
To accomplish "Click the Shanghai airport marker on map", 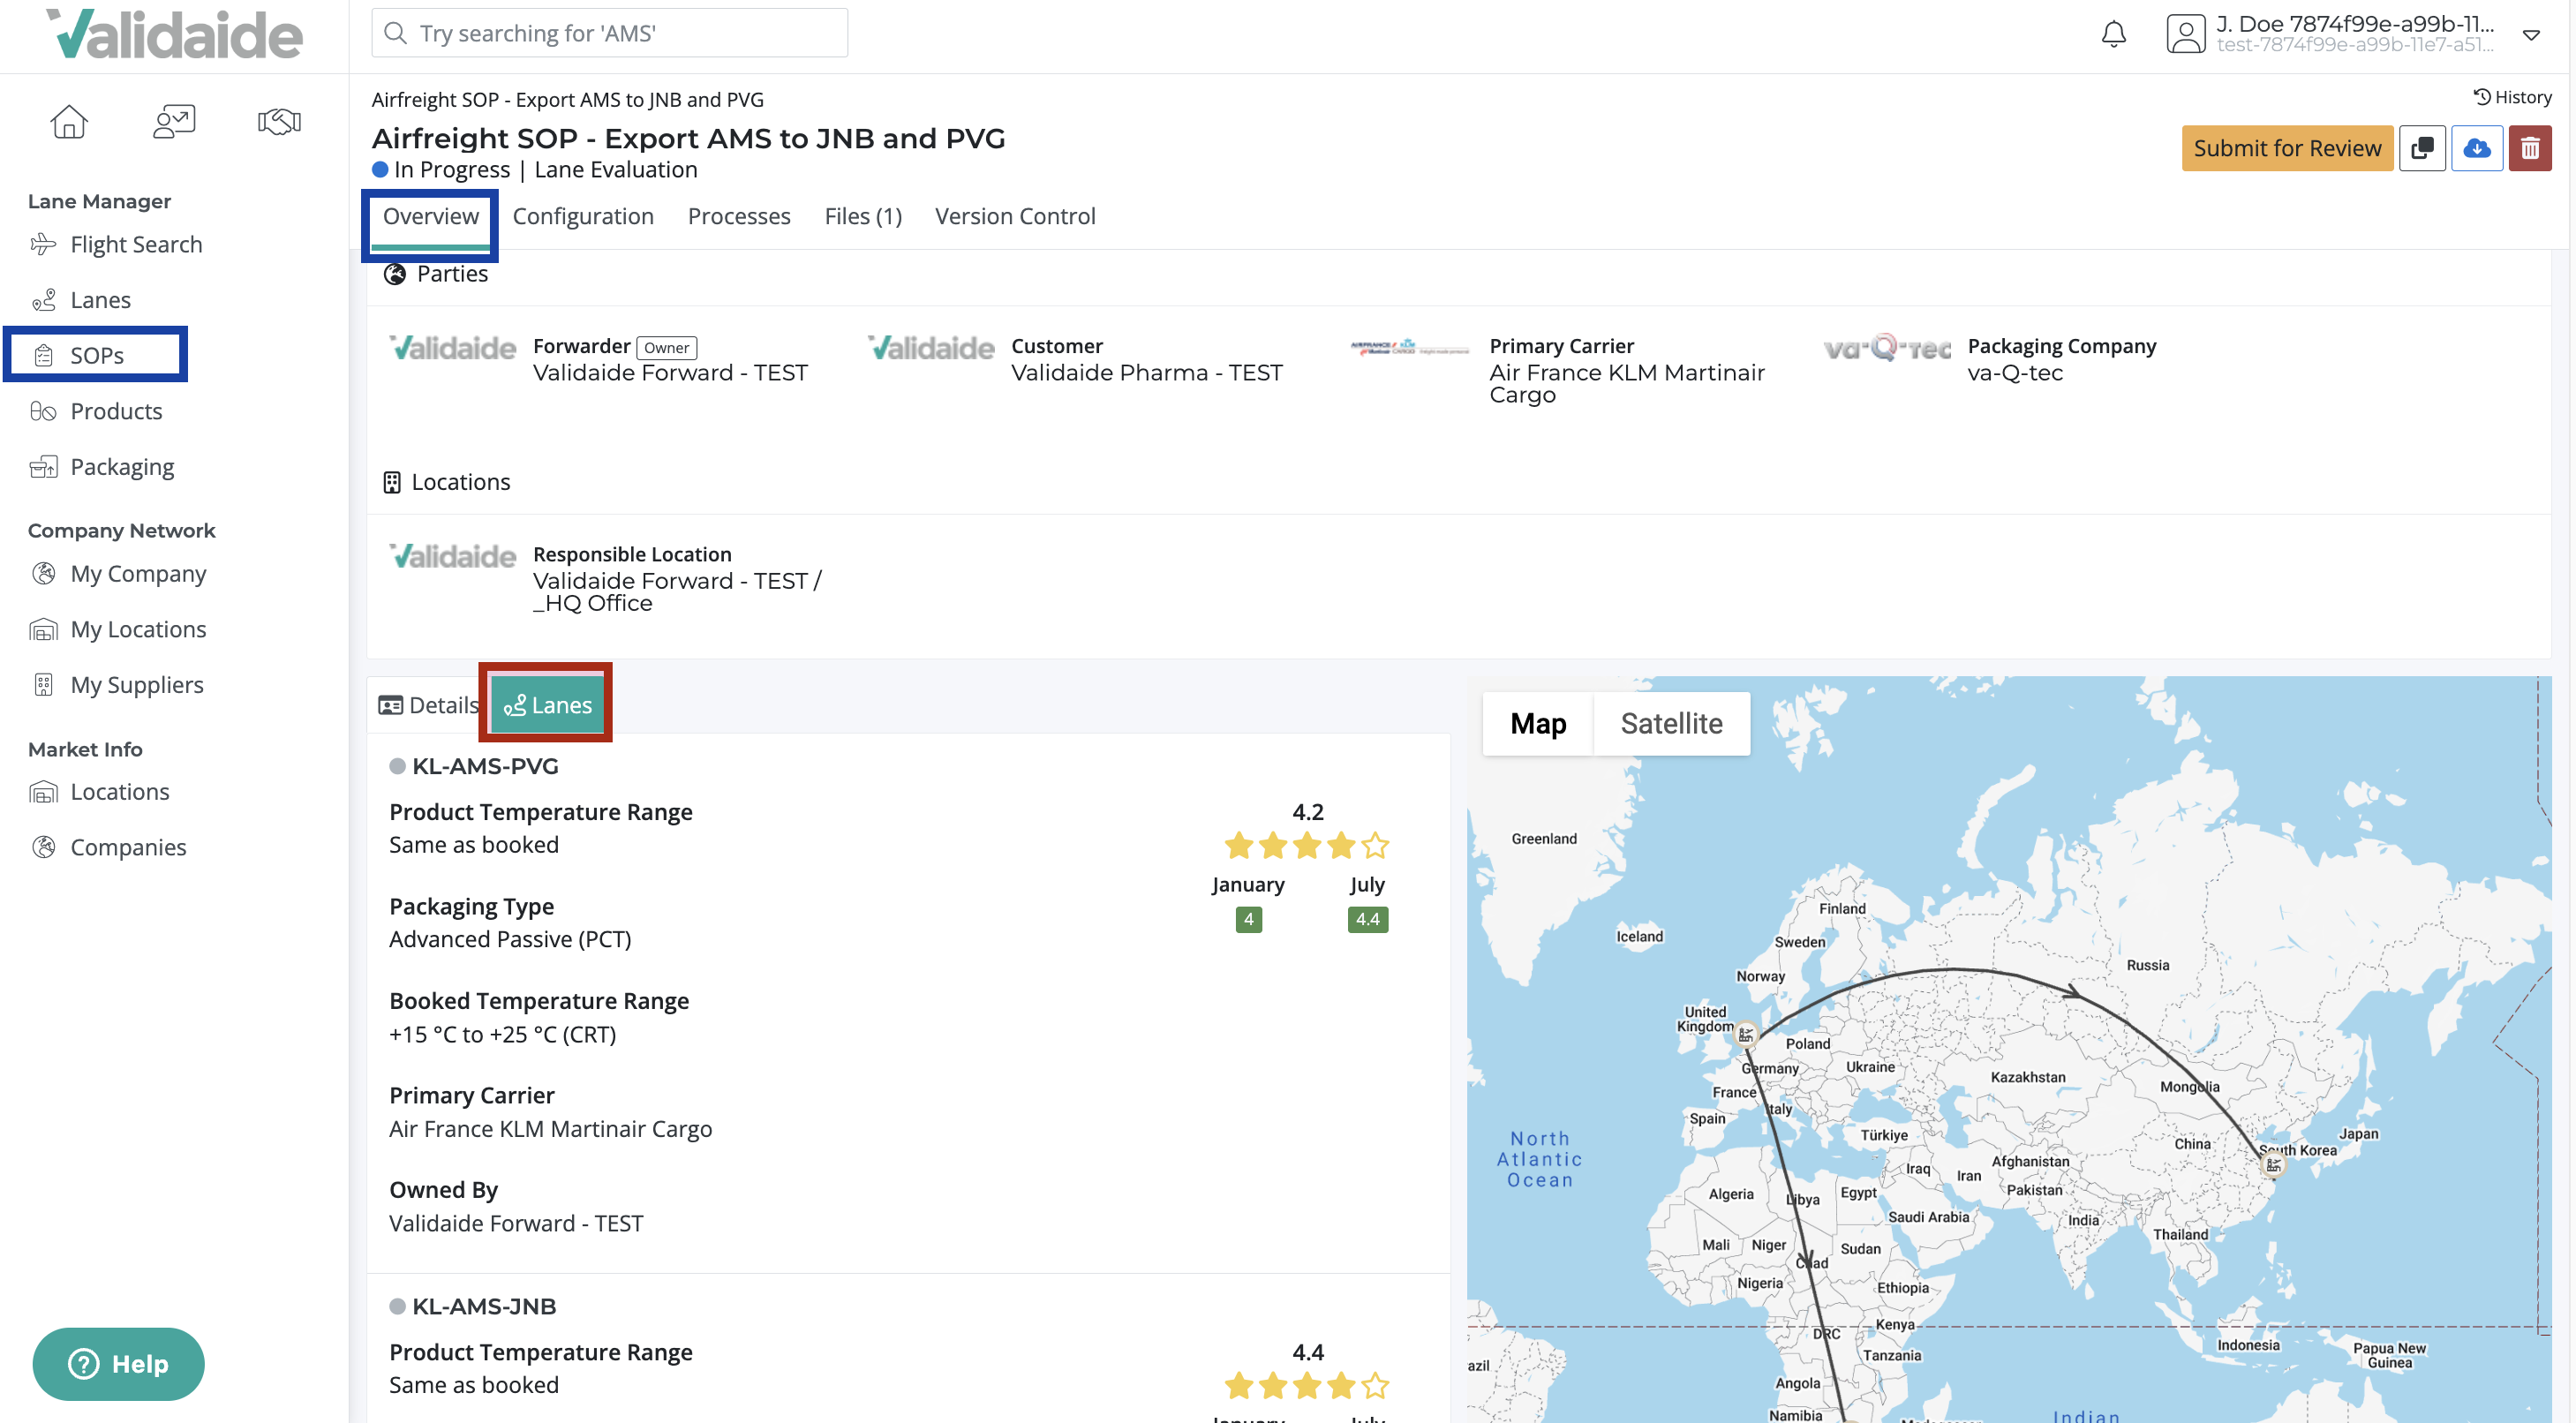I will (x=2273, y=1165).
